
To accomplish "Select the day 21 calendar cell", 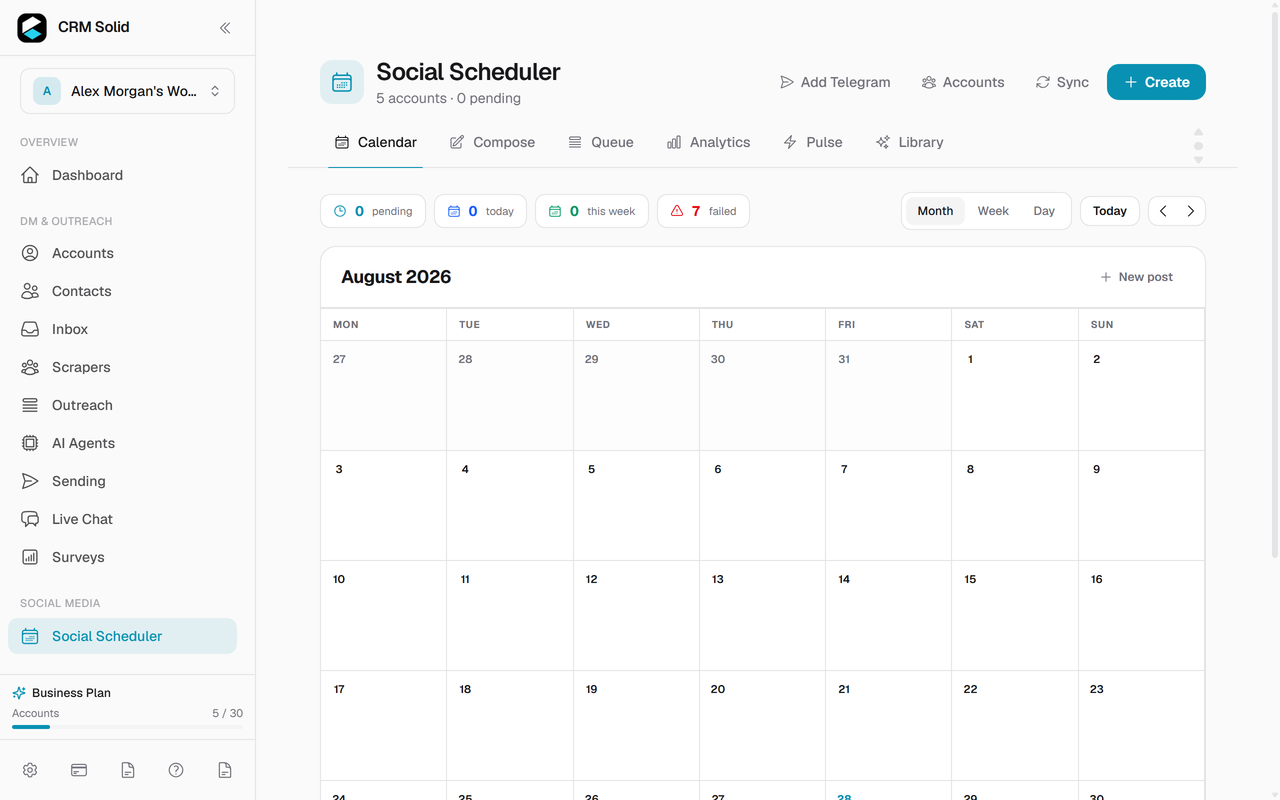I will [889, 726].
